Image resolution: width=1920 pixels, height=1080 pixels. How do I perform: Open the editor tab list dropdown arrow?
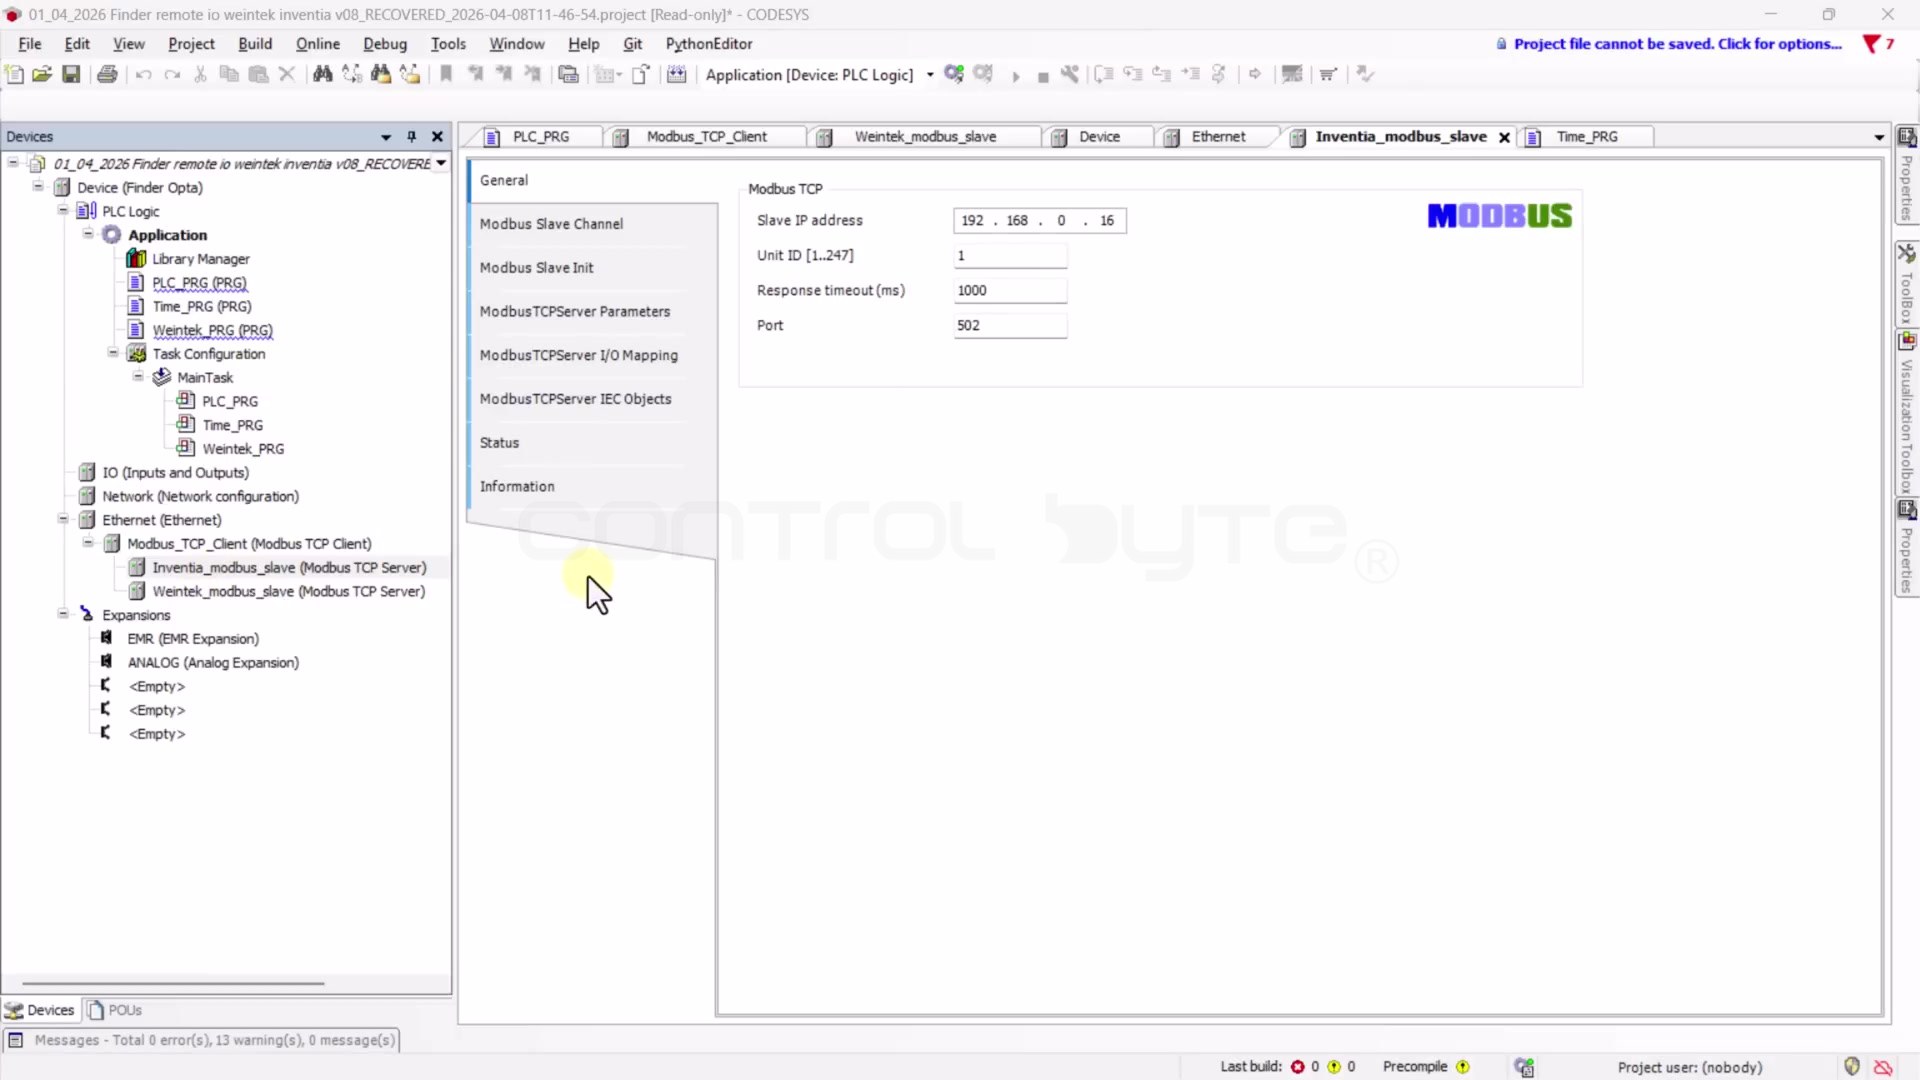[1879, 137]
